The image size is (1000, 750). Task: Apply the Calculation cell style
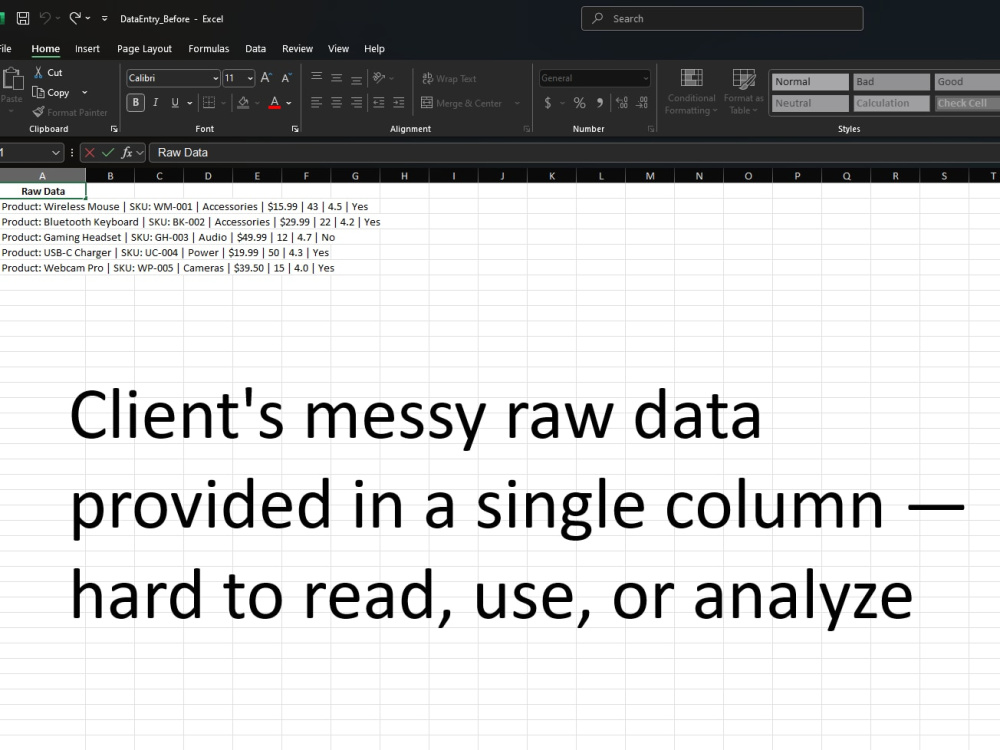coord(892,103)
